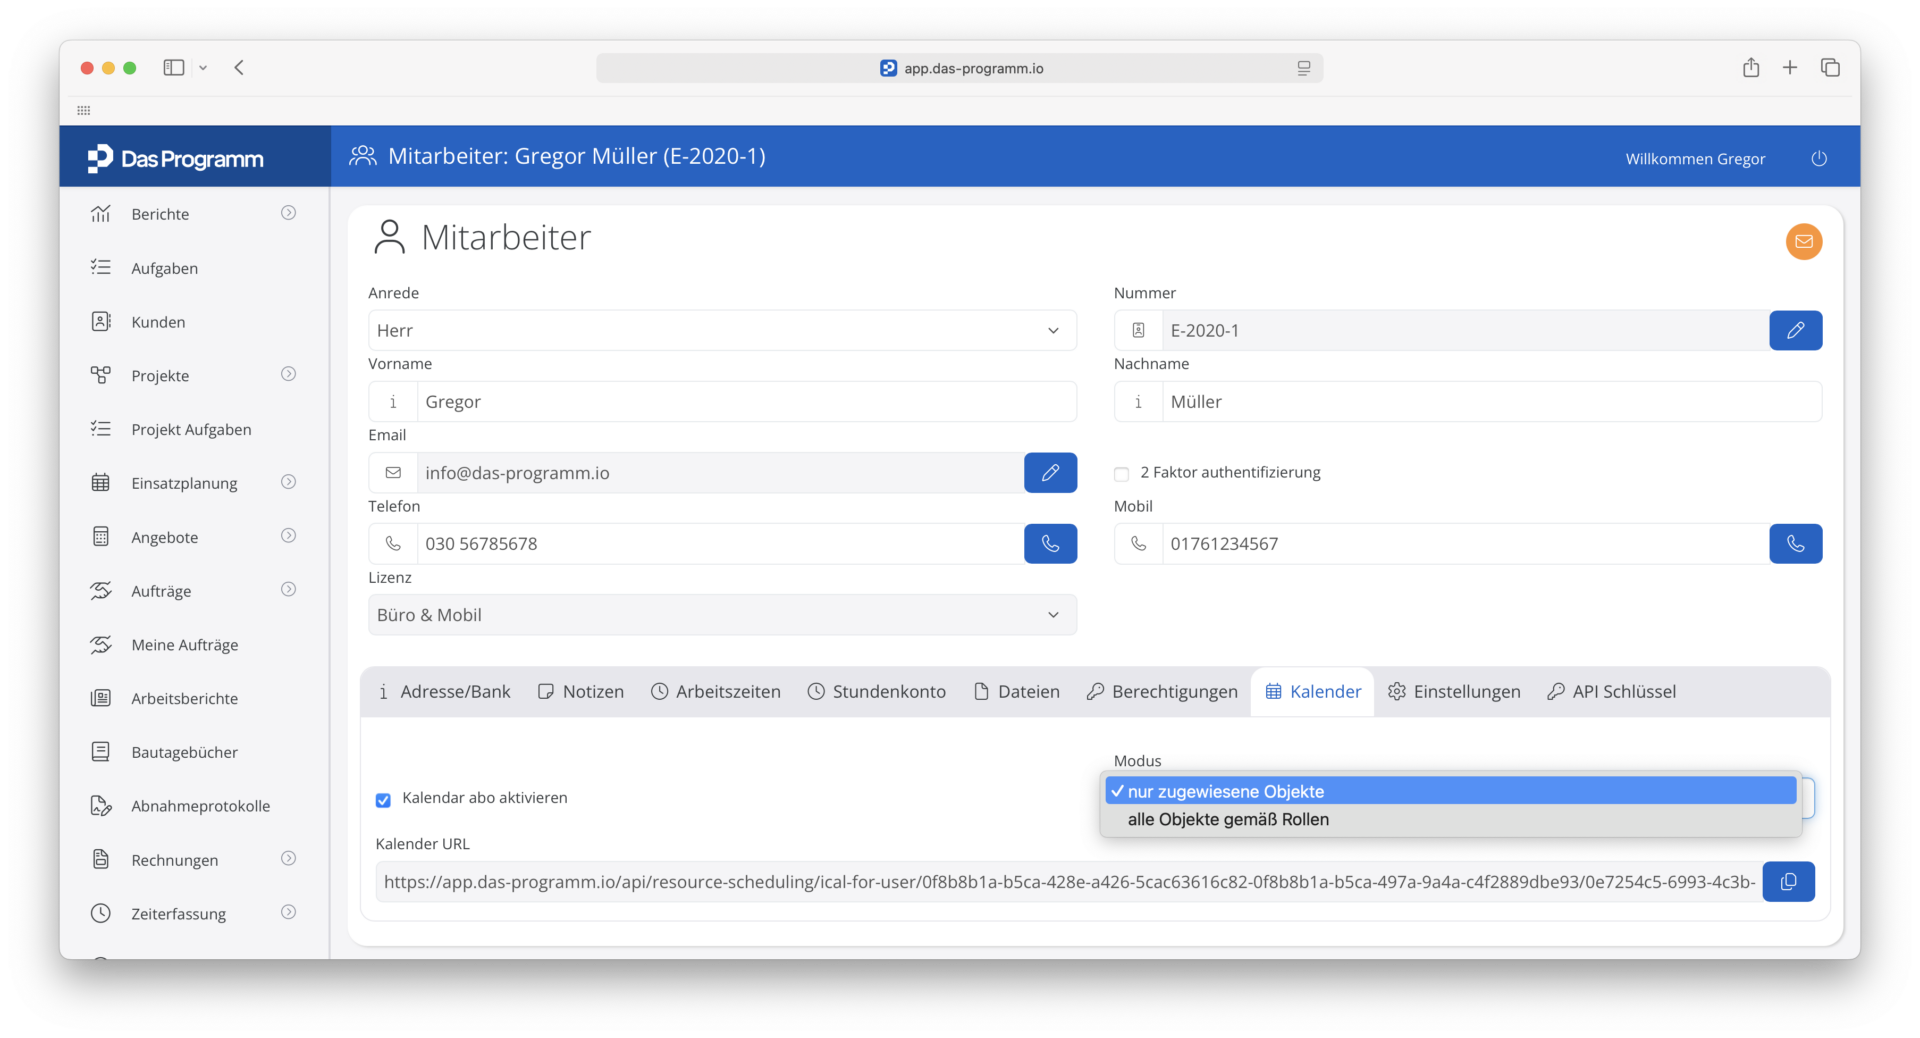Copy the Kalender URL to clipboard
Screen dimensions: 1920x1038
(x=1788, y=882)
